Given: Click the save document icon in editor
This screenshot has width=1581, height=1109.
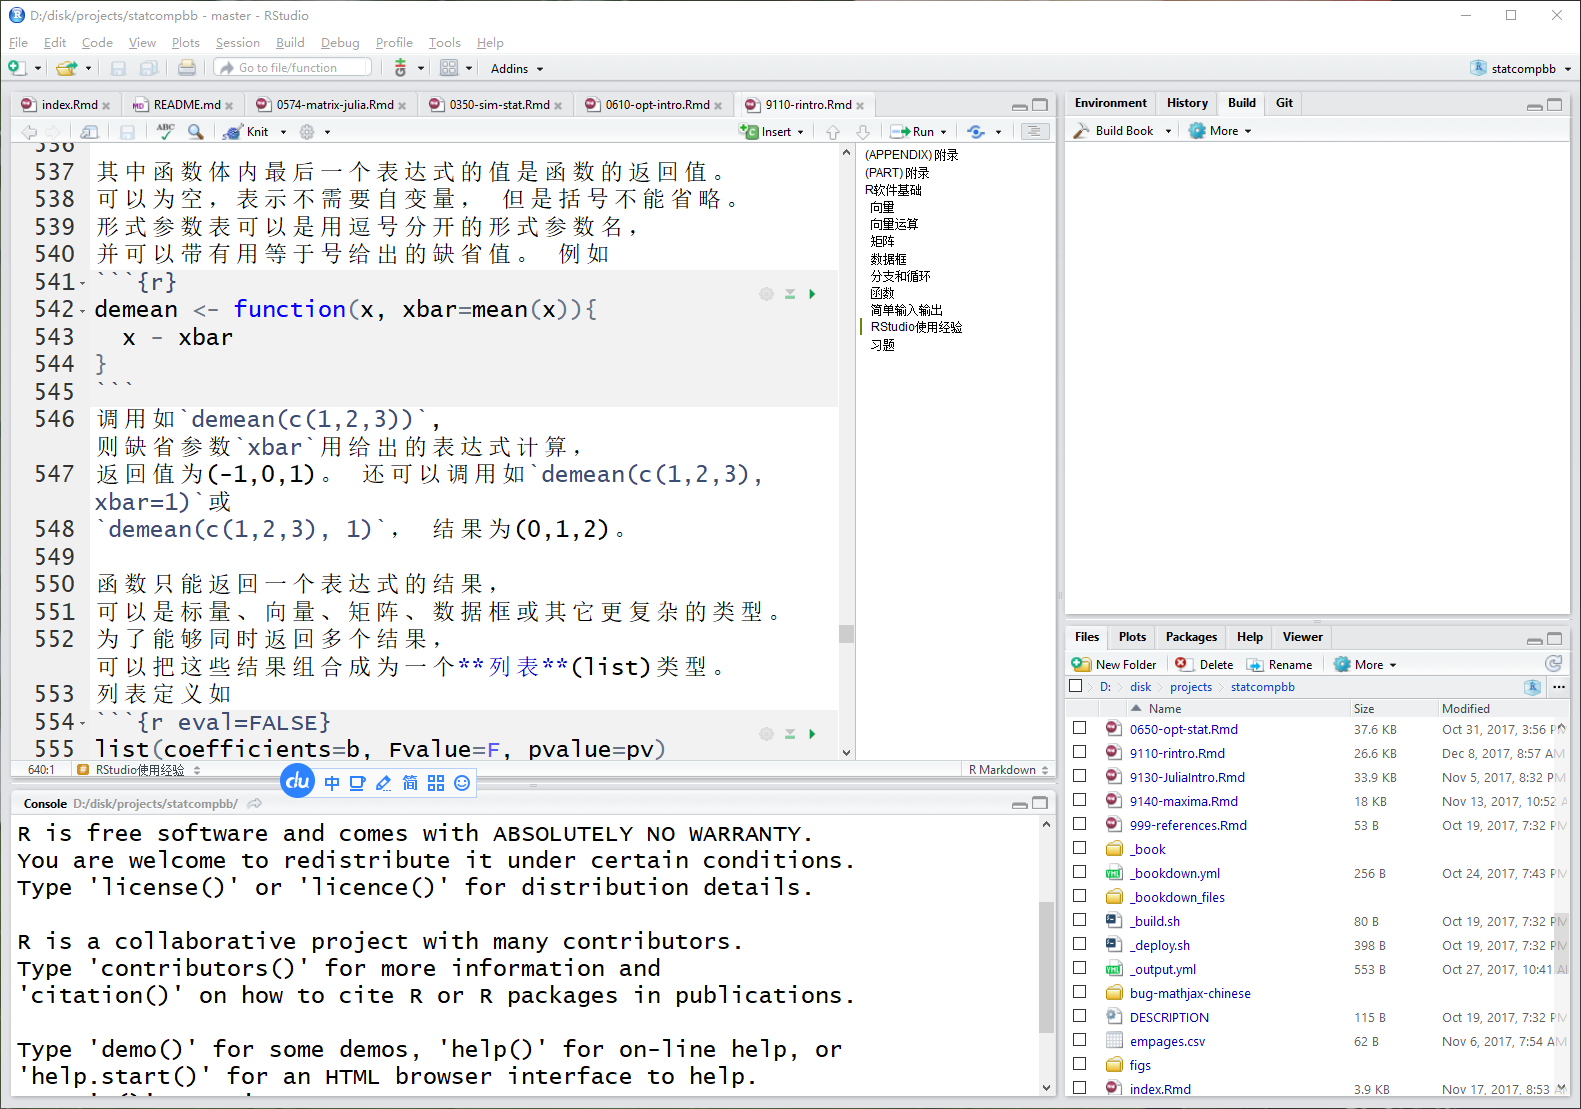Looking at the screenshot, I should [127, 131].
